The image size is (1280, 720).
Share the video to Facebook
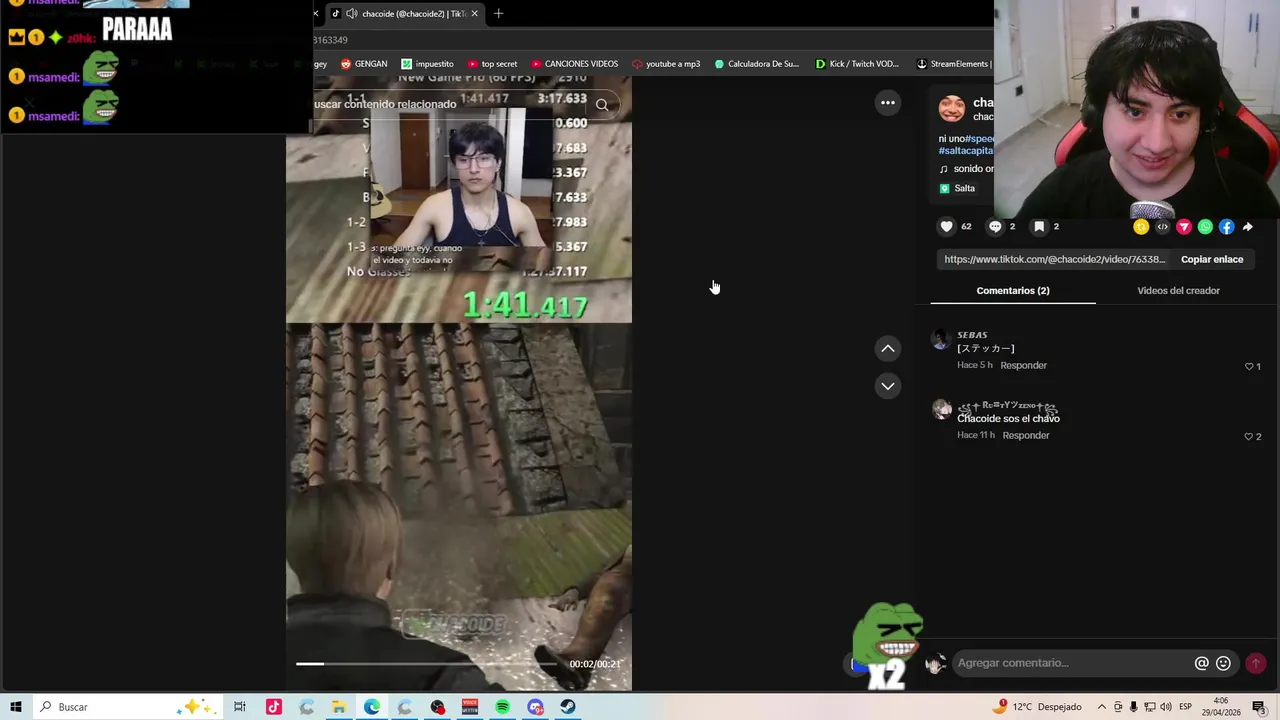pyautogui.click(x=1226, y=227)
